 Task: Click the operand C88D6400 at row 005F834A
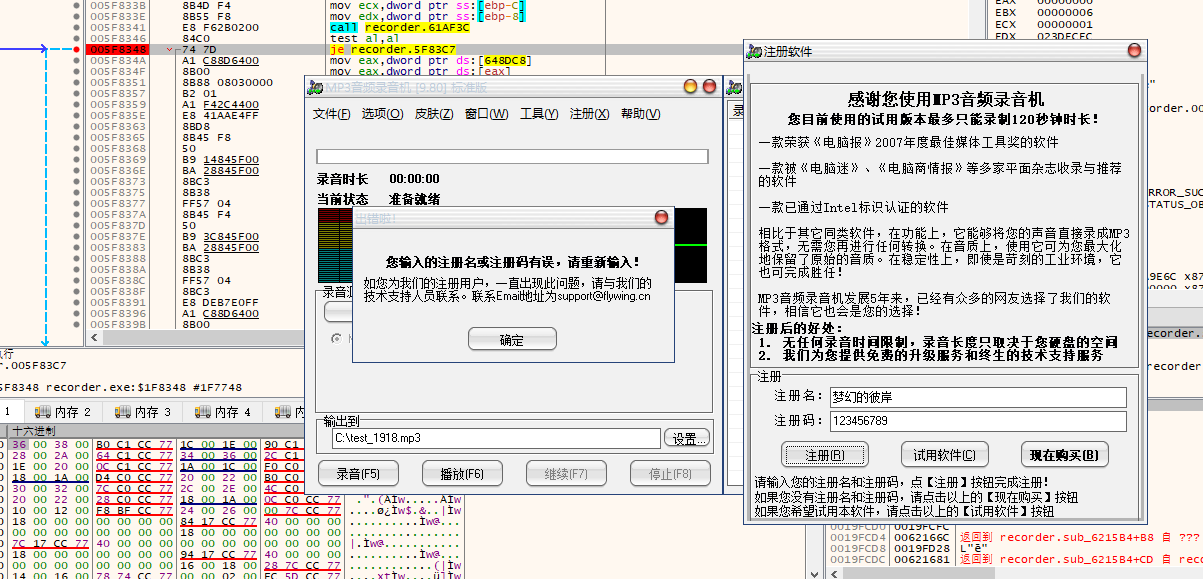[x=230, y=60]
